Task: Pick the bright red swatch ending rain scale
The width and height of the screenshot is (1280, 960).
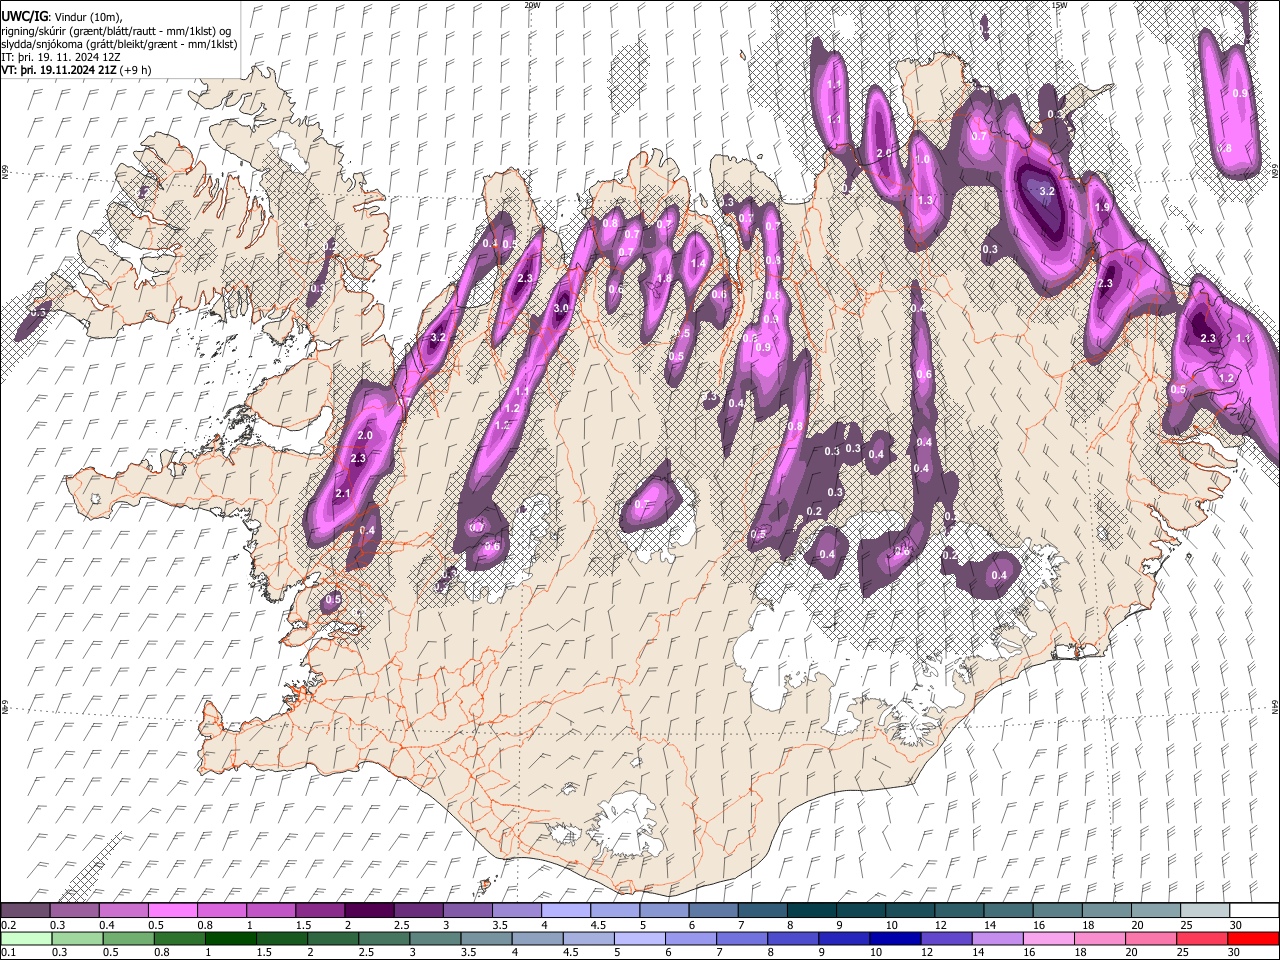Action: tap(1253, 939)
